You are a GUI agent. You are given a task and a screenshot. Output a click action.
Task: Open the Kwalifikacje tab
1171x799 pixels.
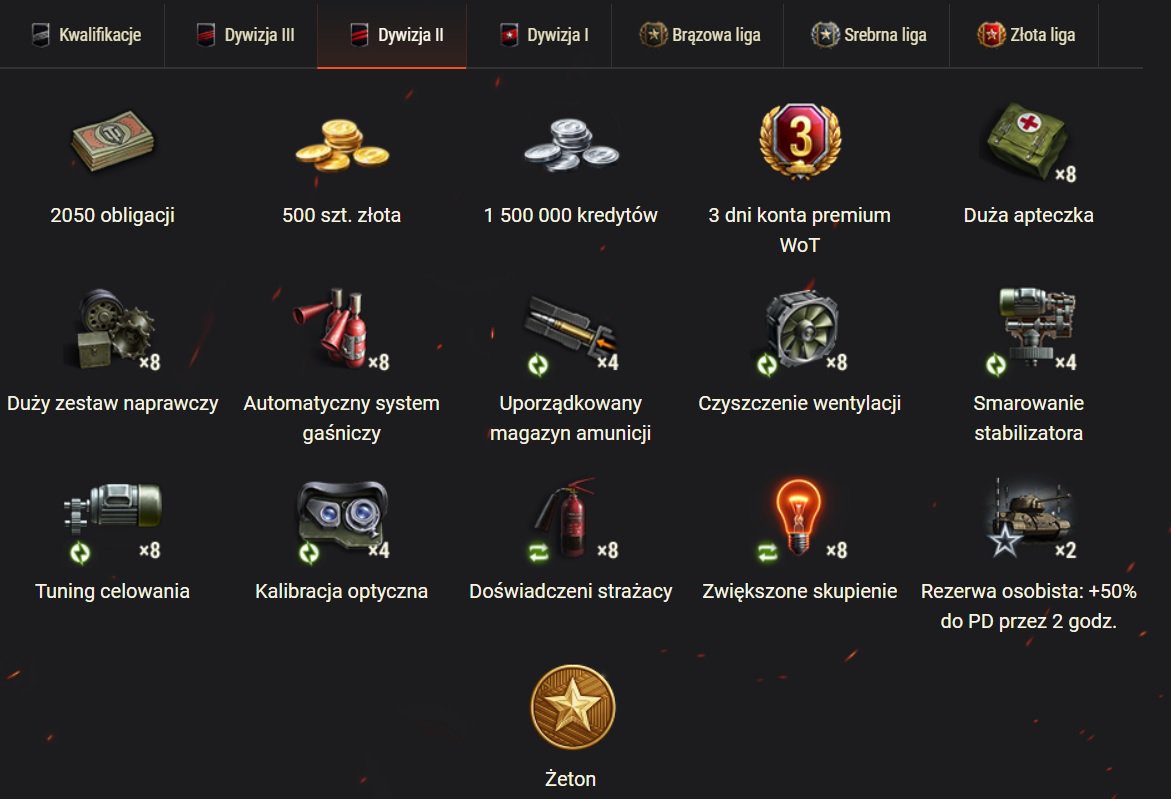(x=86, y=35)
